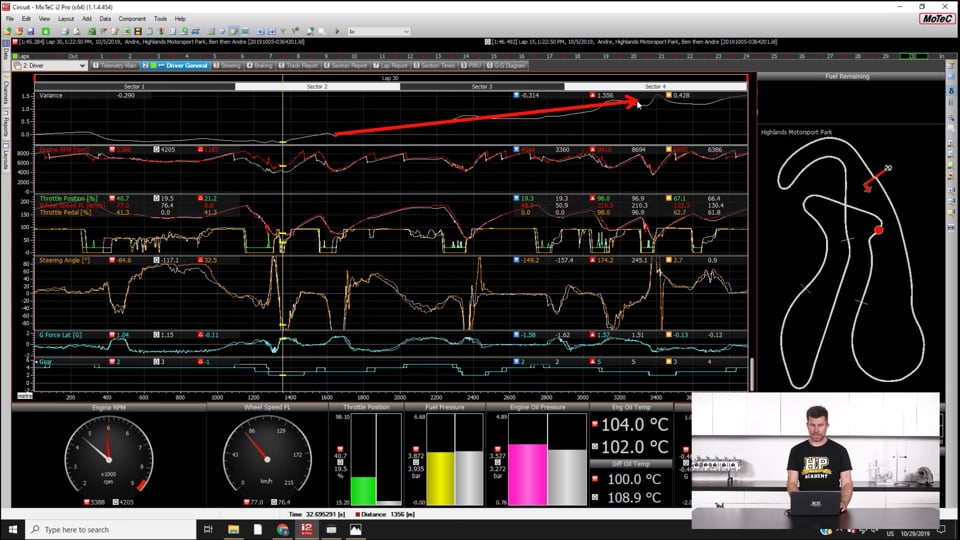Viewport: 960px width, 540px height.
Task: Click the Highlands Motorsport Park track map
Action: click(x=851, y=263)
